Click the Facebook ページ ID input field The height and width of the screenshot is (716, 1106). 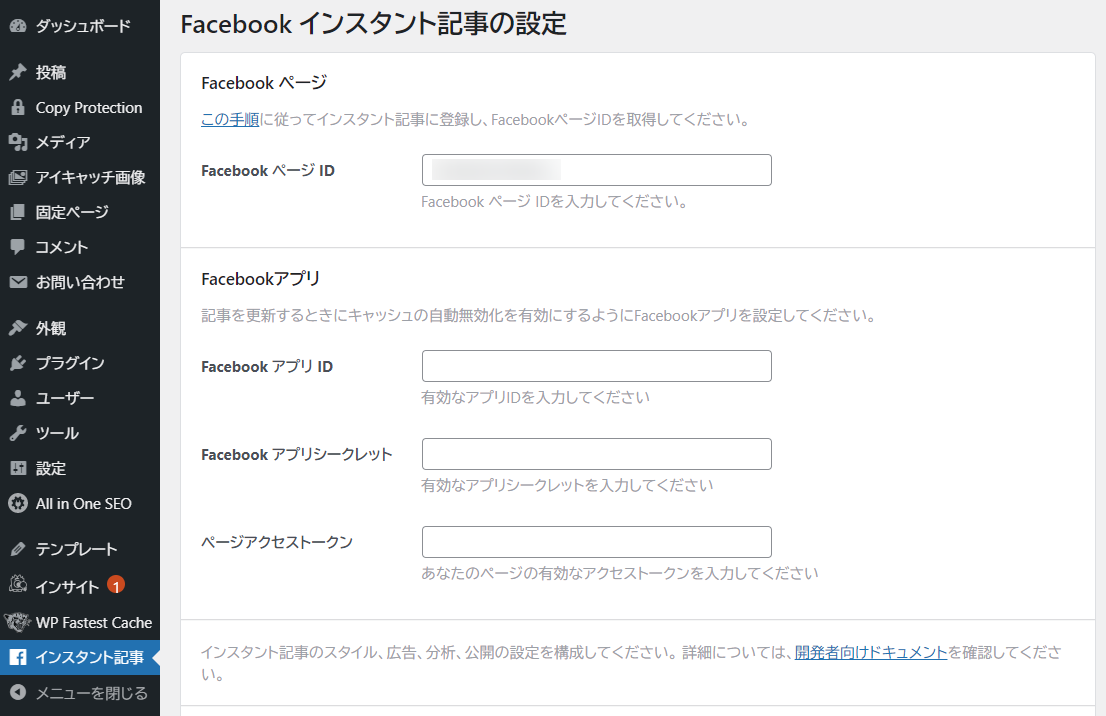[x=597, y=170]
